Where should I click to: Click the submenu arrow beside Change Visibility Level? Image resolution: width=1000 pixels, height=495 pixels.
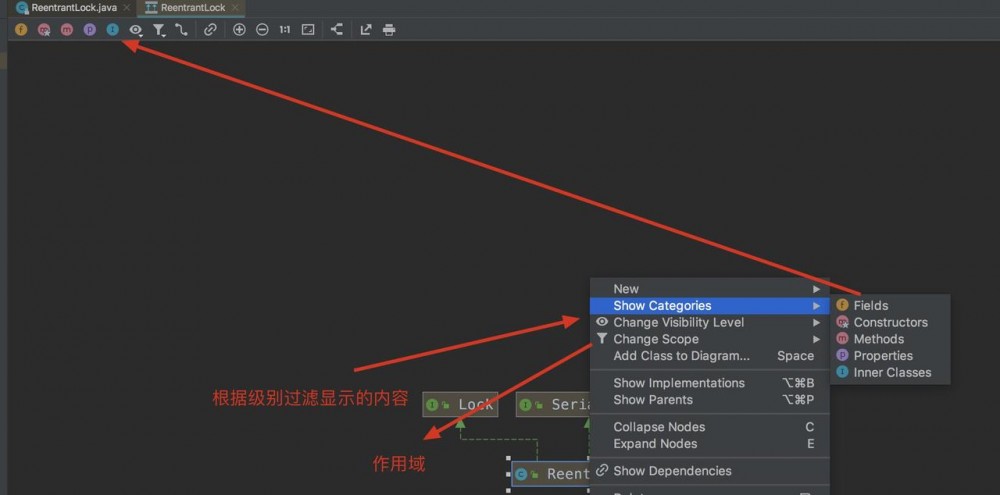(816, 322)
